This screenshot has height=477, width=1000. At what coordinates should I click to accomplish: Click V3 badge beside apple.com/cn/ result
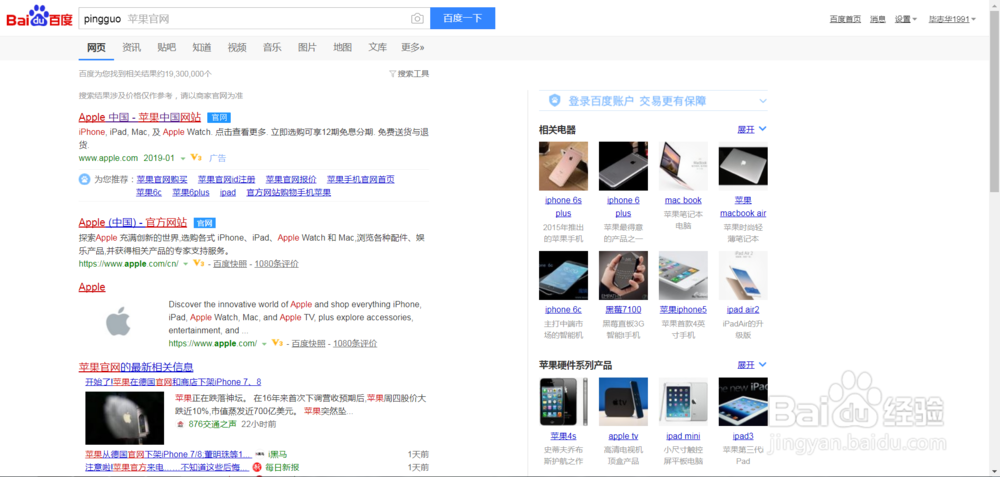[x=198, y=263]
